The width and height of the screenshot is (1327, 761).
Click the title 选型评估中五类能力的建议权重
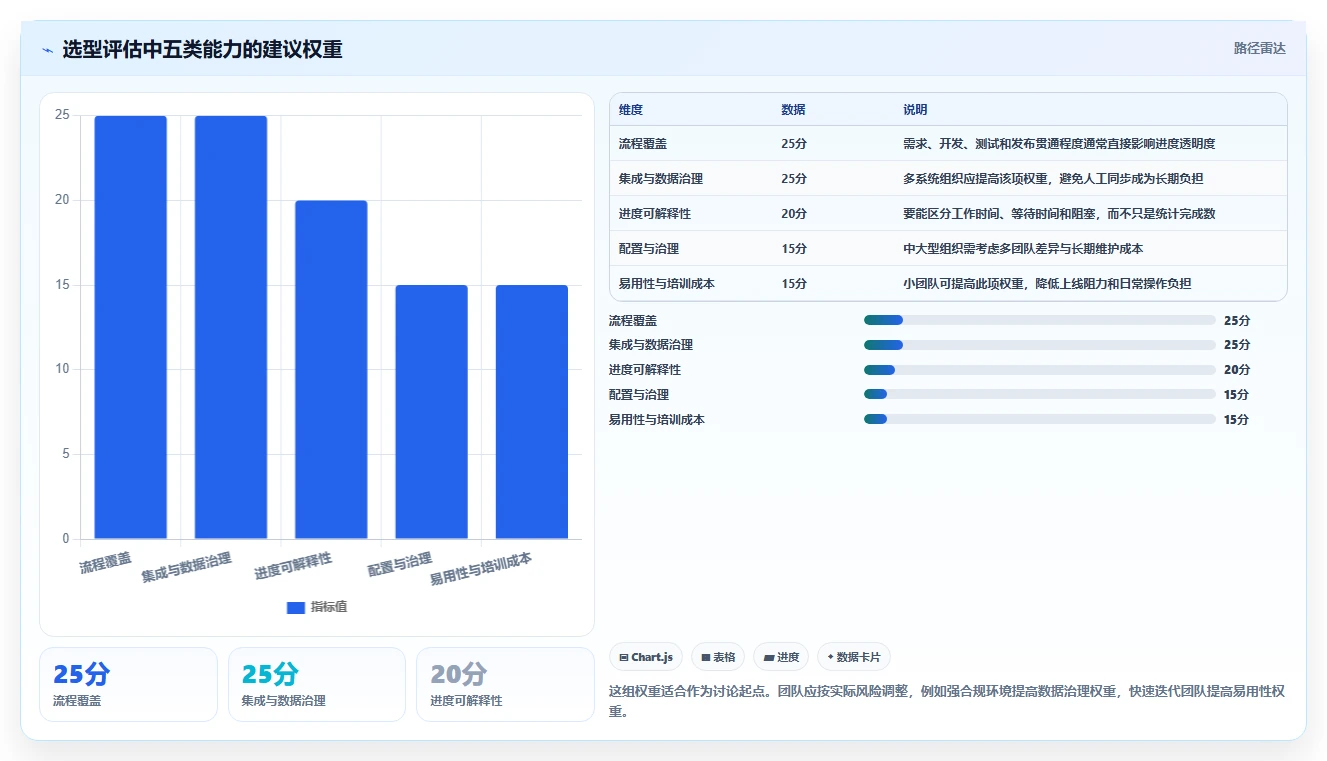tap(202, 49)
